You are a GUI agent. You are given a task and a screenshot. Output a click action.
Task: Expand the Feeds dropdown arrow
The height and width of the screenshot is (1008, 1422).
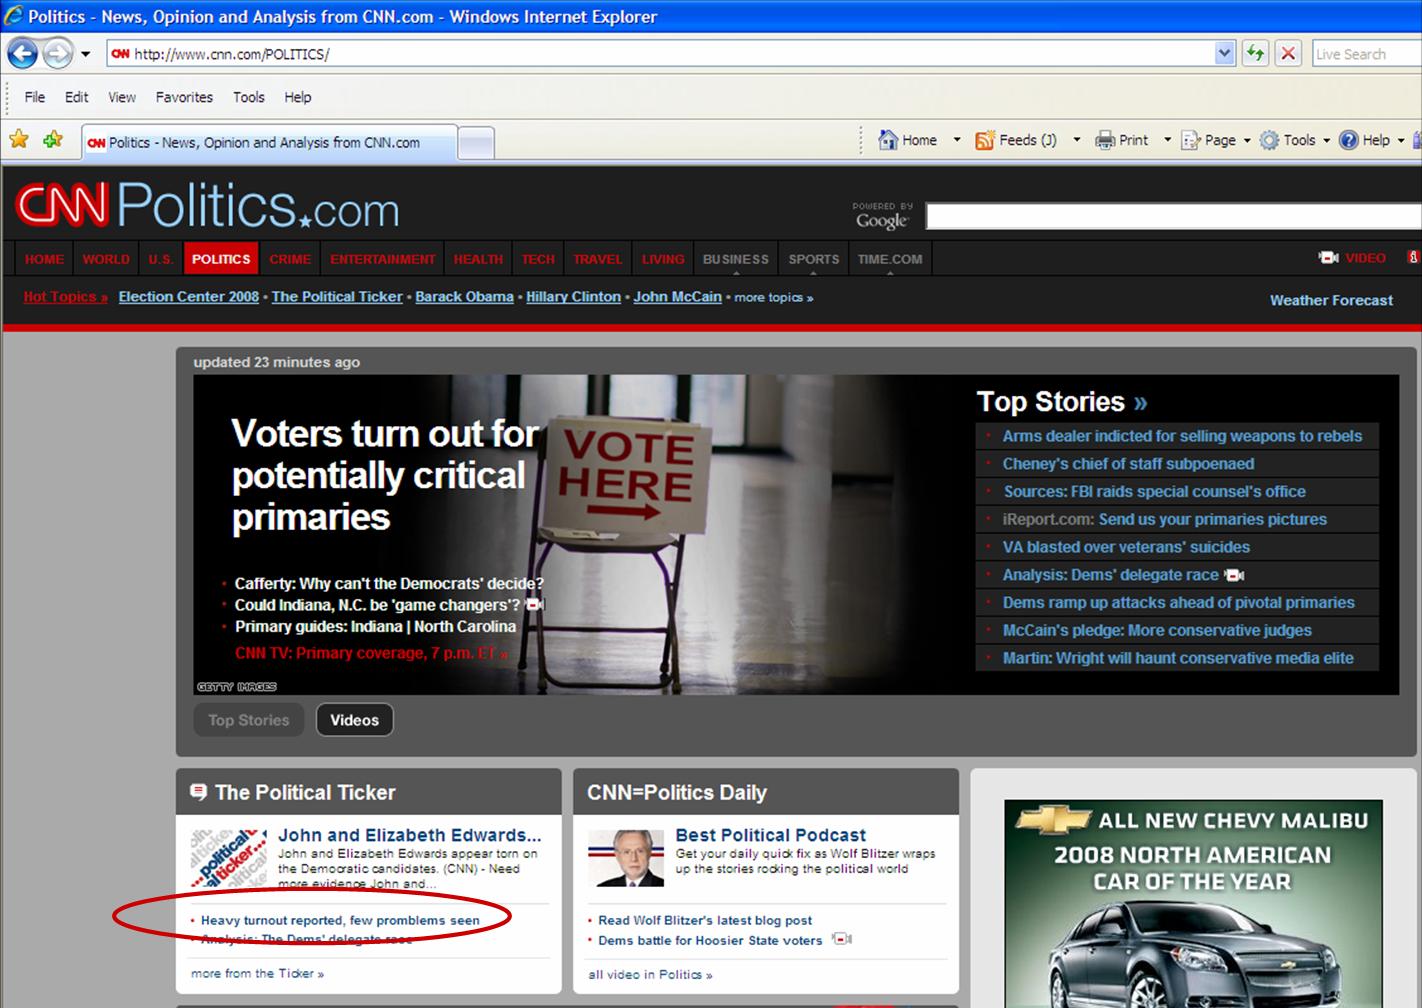coord(1076,140)
